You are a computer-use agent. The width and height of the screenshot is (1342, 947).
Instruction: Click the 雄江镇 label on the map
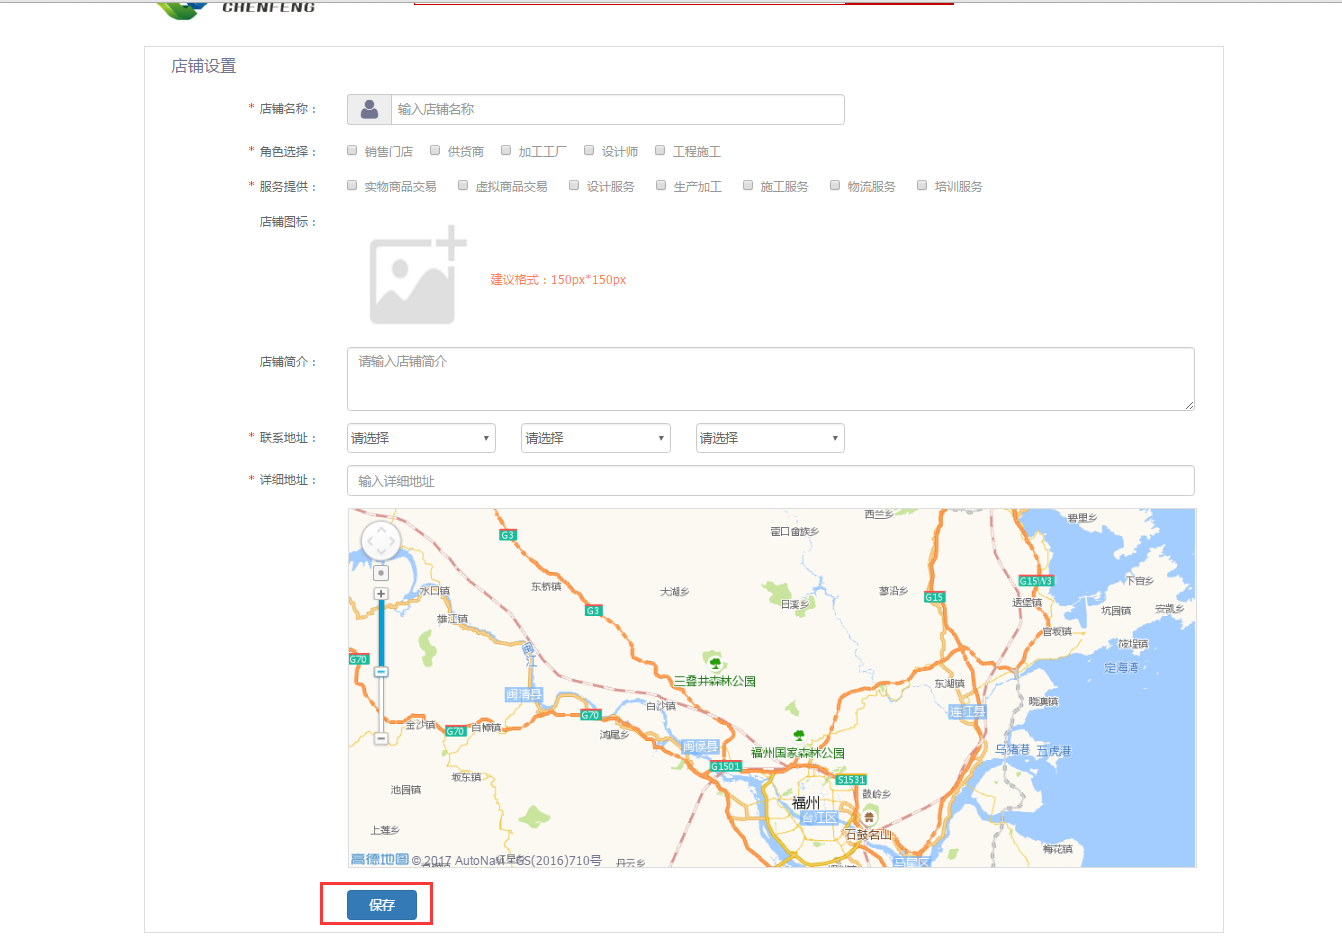[452, 619]
